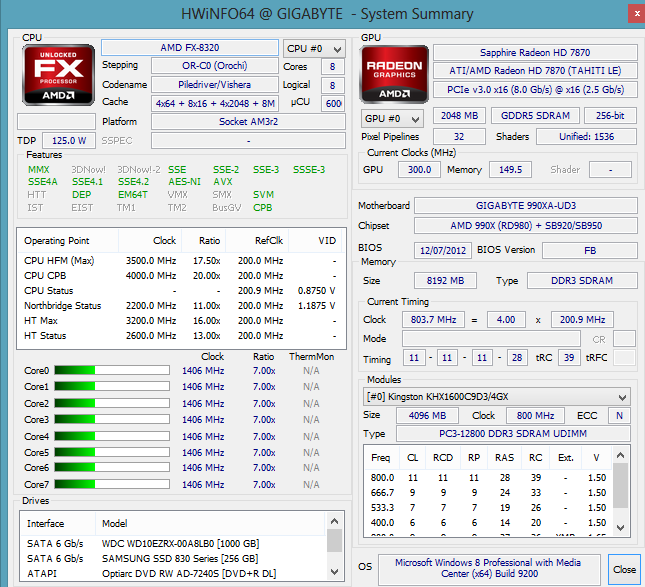Click the module size 4096 MB field
The height and width of the screenshot is (587, 645).
pyautogui.click(x=427, y=415)
